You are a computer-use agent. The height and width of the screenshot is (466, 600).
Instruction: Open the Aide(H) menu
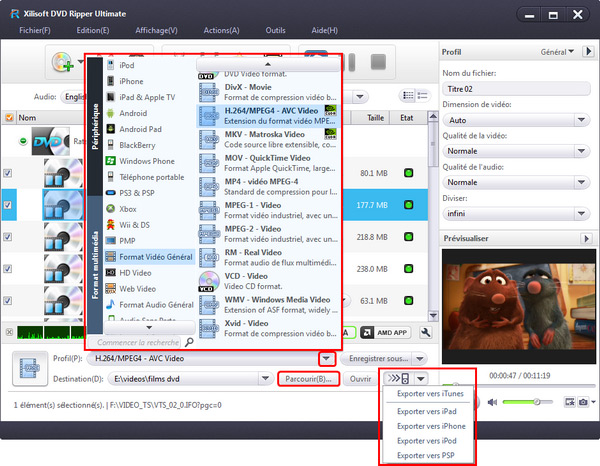[324, 30]
